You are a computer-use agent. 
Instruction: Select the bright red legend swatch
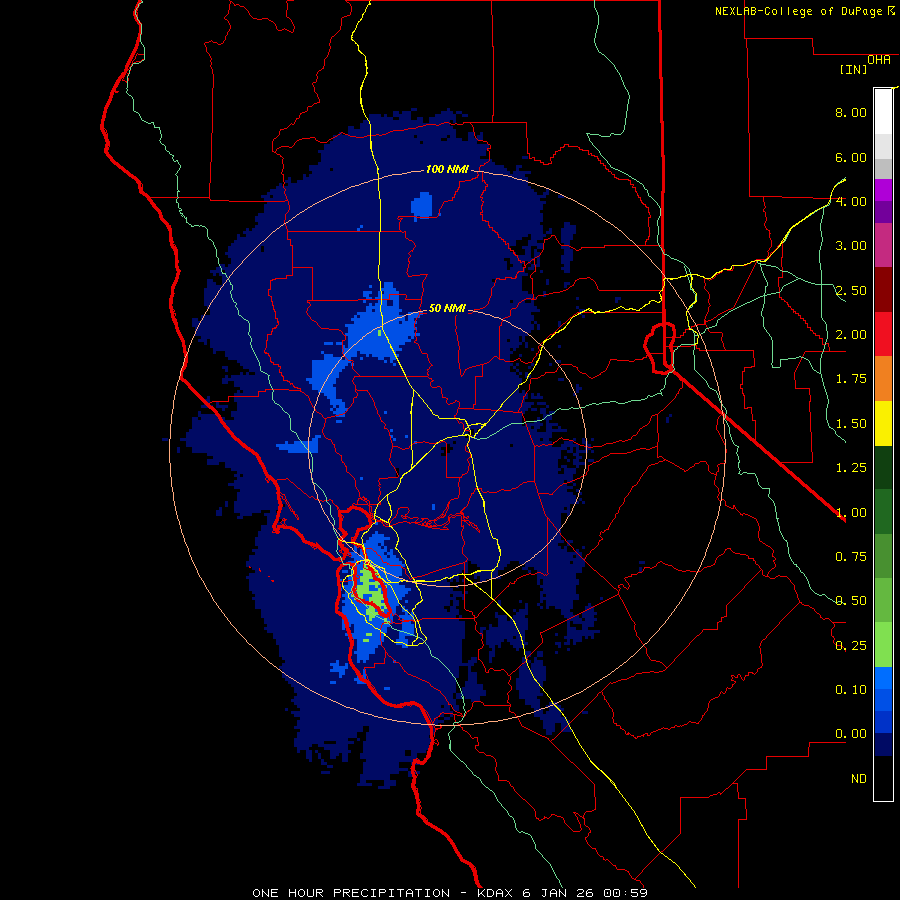(x=883, y=334)
